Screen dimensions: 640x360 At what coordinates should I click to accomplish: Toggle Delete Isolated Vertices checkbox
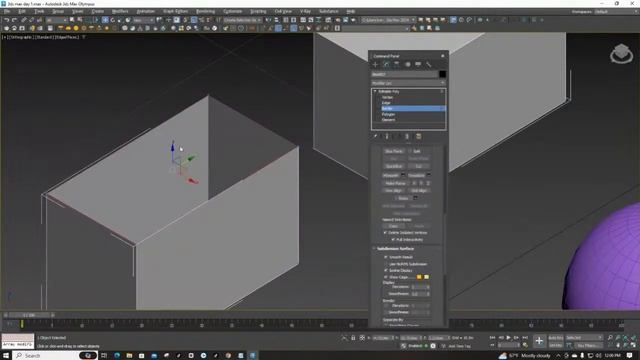pos(385,233)
